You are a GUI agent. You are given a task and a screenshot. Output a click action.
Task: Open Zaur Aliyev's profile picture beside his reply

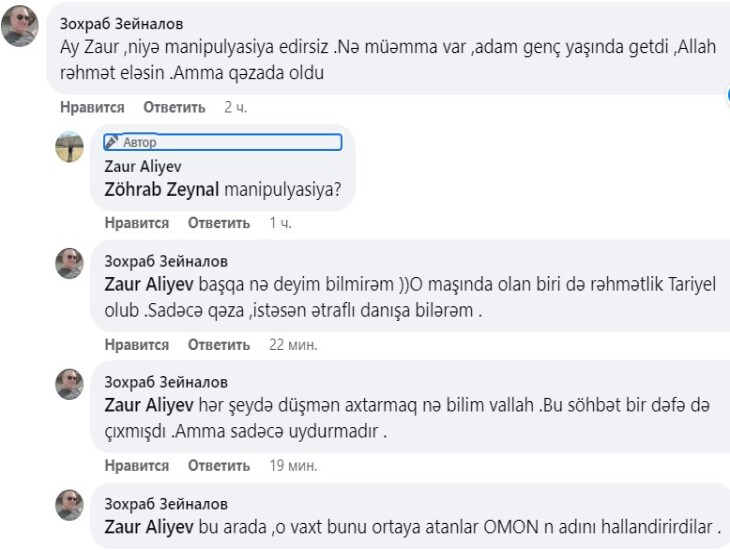(69, 147)
